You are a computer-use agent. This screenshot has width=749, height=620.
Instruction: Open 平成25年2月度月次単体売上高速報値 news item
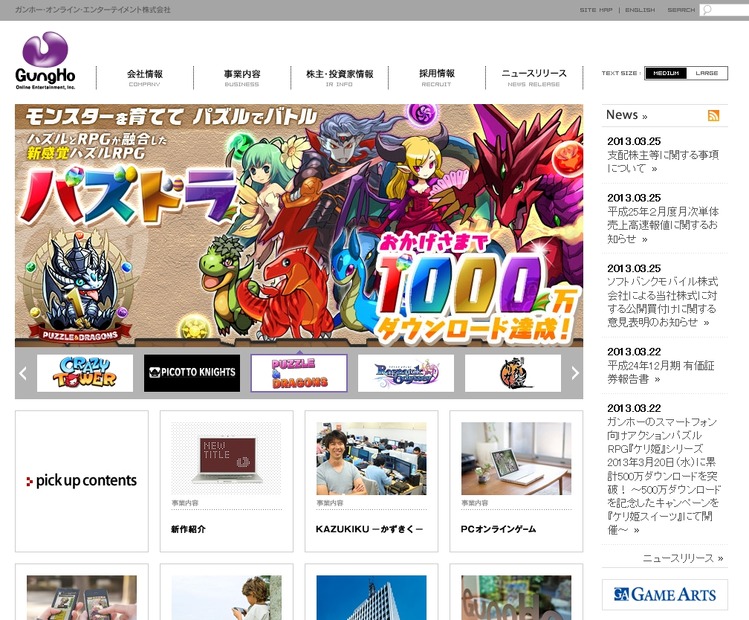(x=663, y=225)
